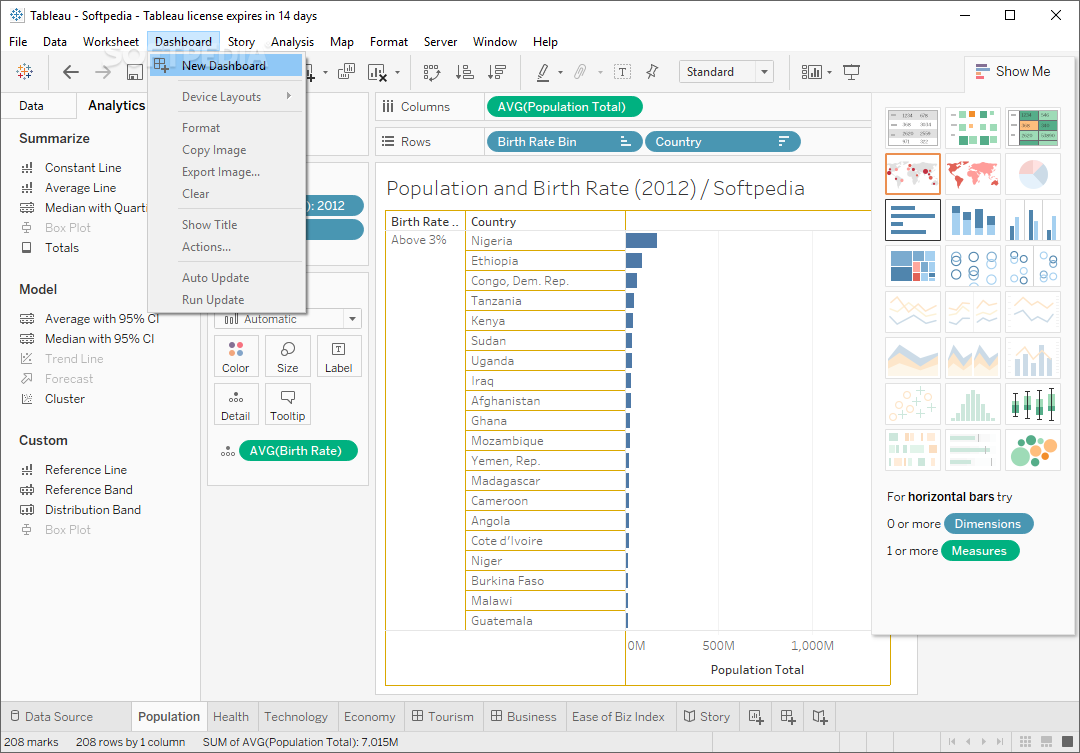Click the Country pill on Rows
Image resolution: width=1080 pixels, height=753 pixels.
(723, 141)
